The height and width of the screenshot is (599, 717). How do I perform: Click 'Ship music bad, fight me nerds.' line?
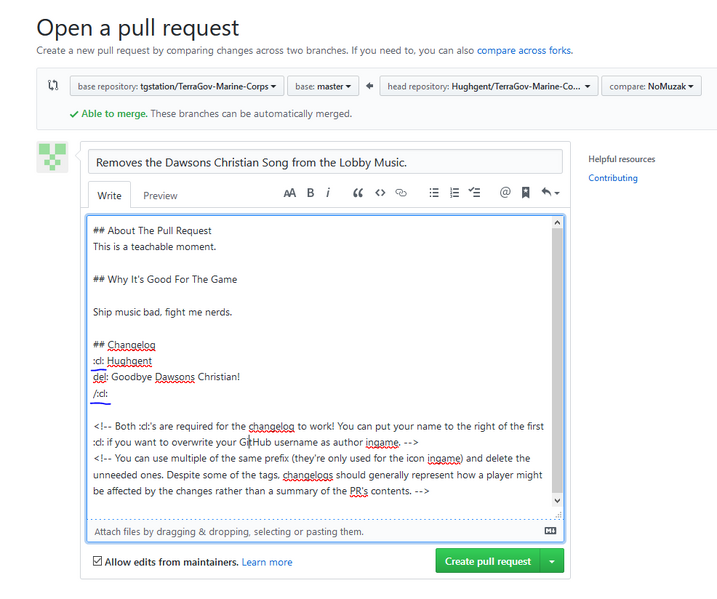[162, 312]
